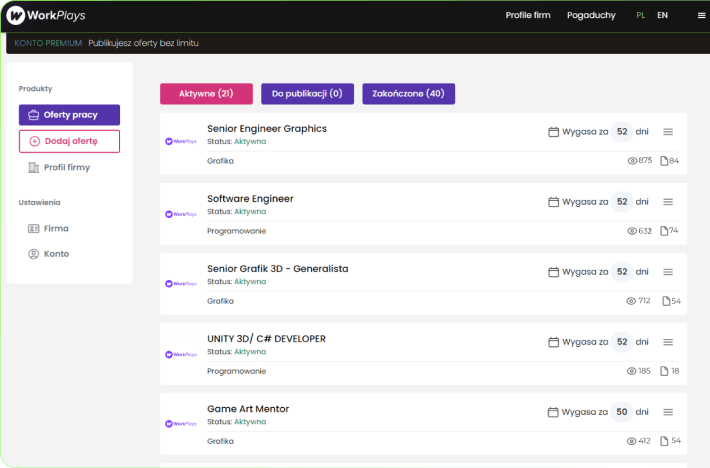
Task: Expand options menu for Software Engineer offer
Action: (x=668, y=202)
